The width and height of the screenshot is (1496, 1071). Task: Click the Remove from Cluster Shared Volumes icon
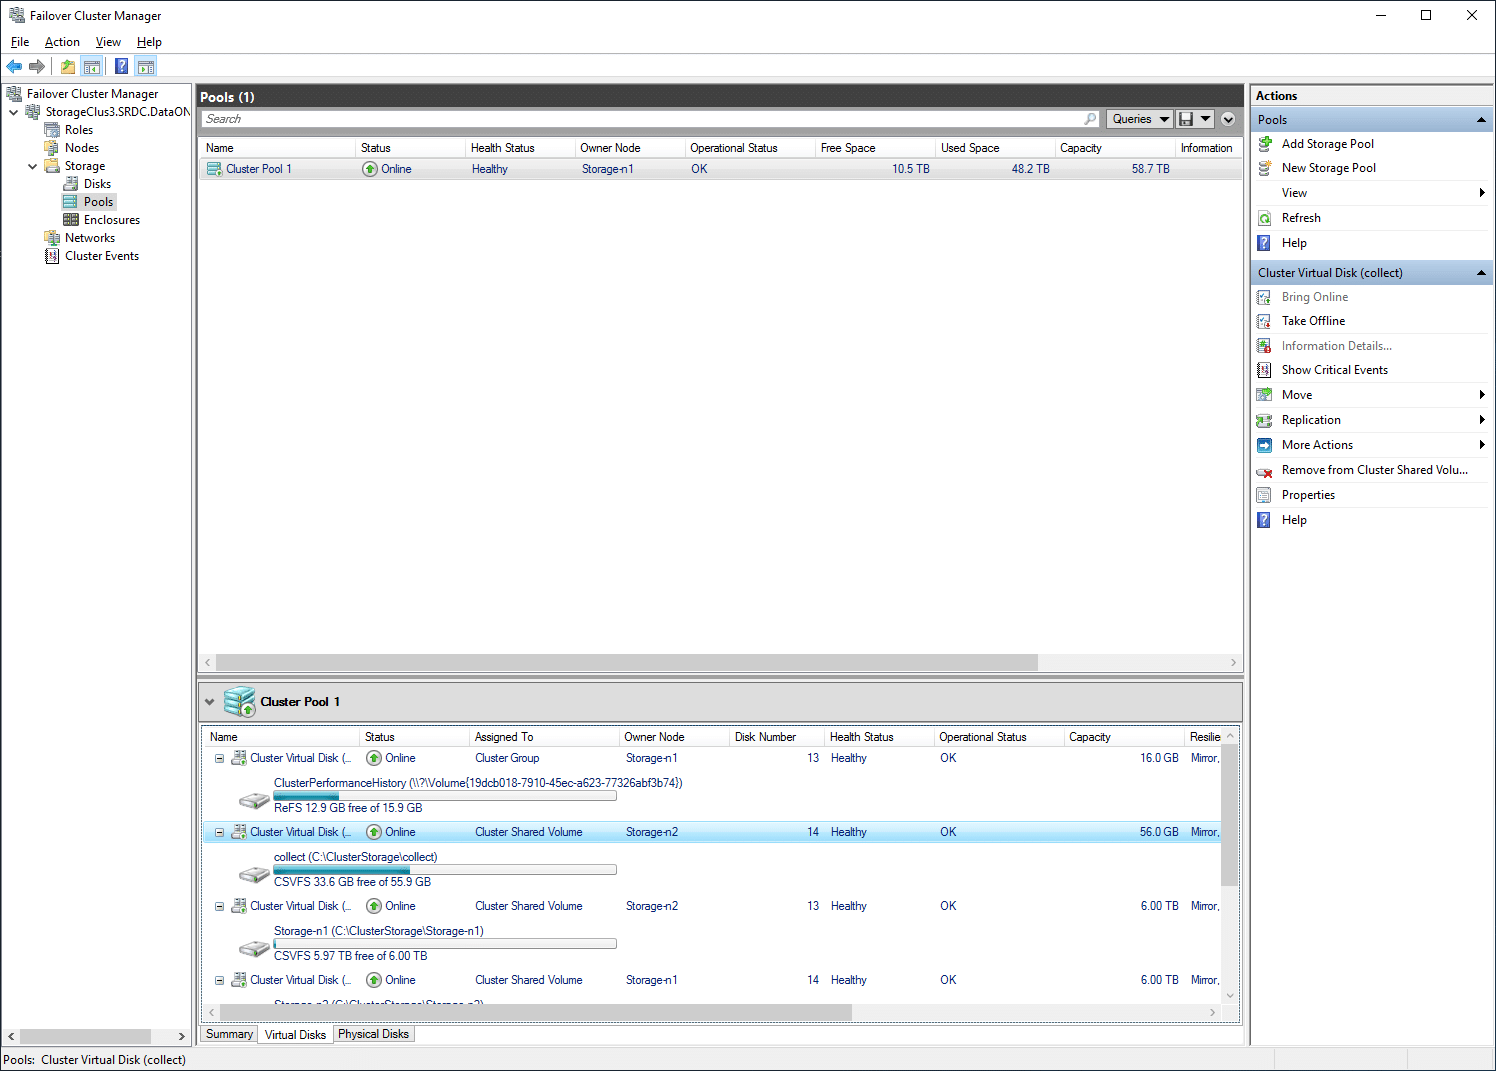pyautogui.click(x=1265, y=470)
